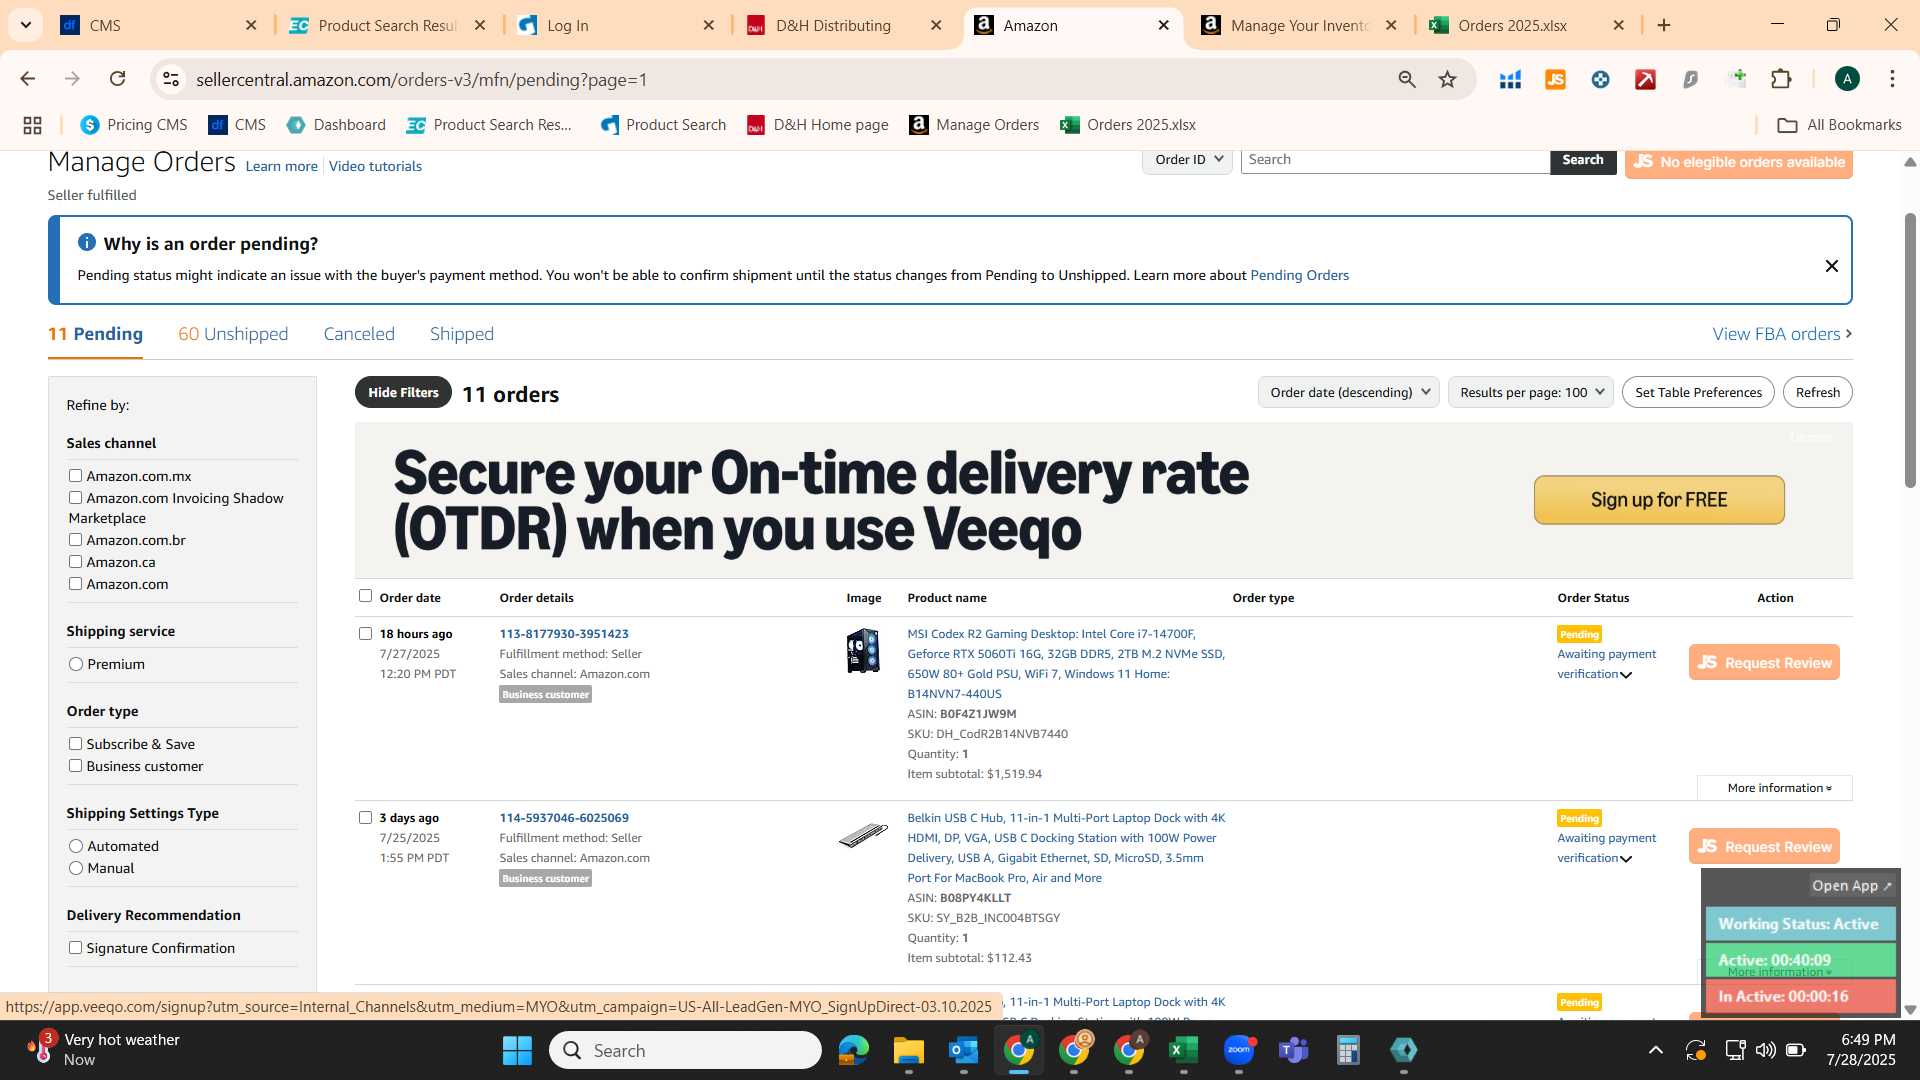Check the Amazon.com sales channel box

click(75, 584)
